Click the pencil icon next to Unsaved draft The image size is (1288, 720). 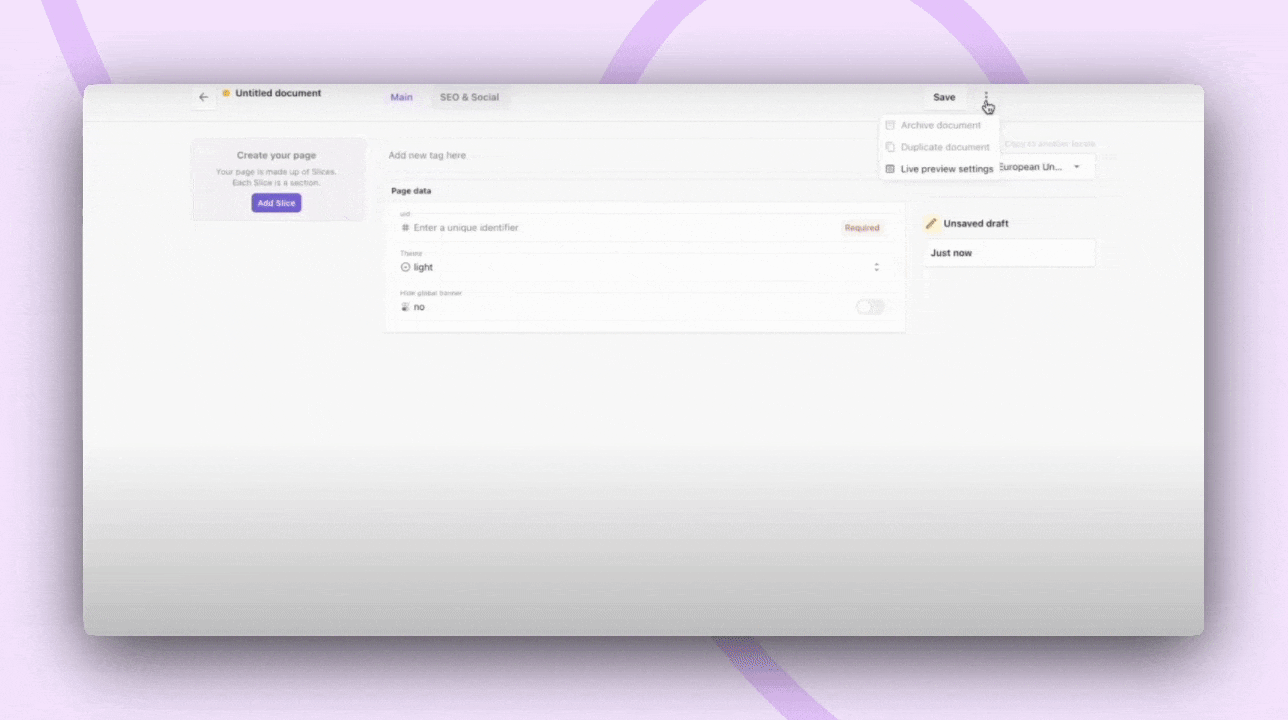click(932, 223)
